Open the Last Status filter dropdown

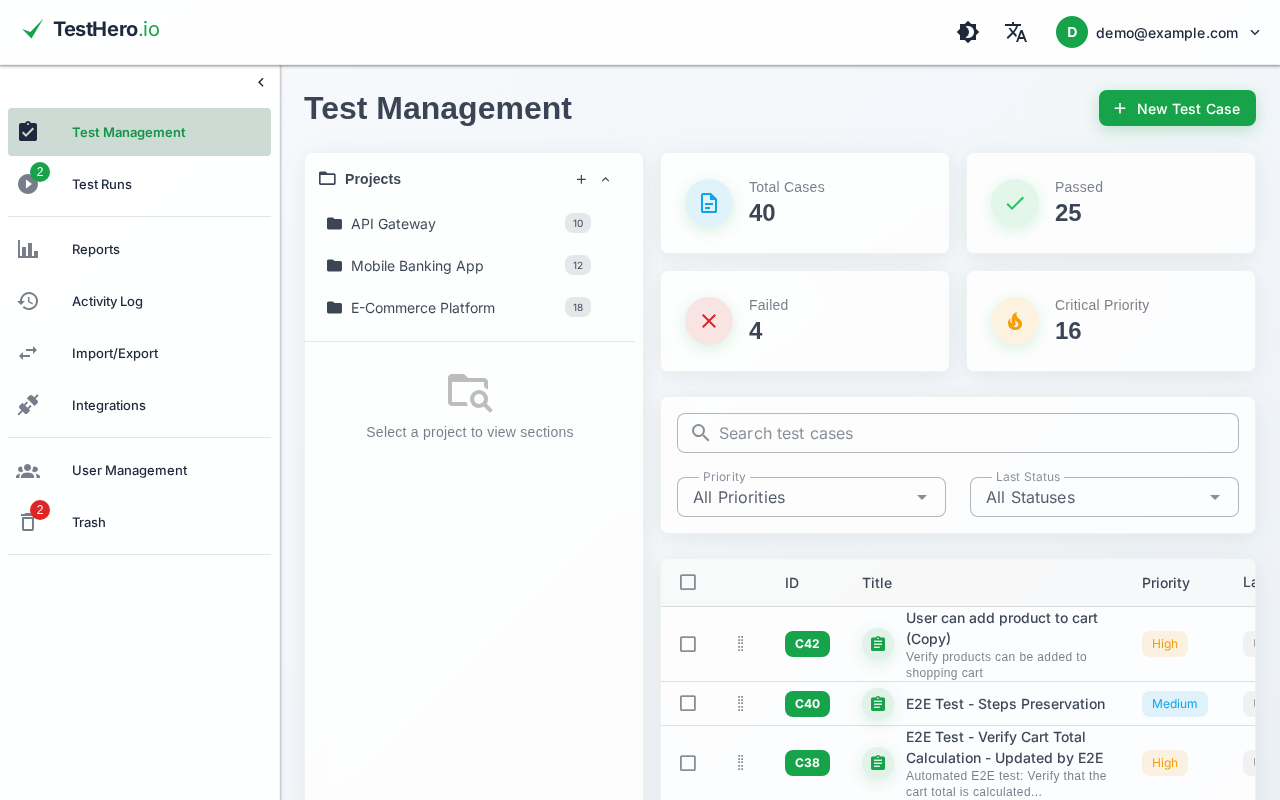pos(1104,497)
